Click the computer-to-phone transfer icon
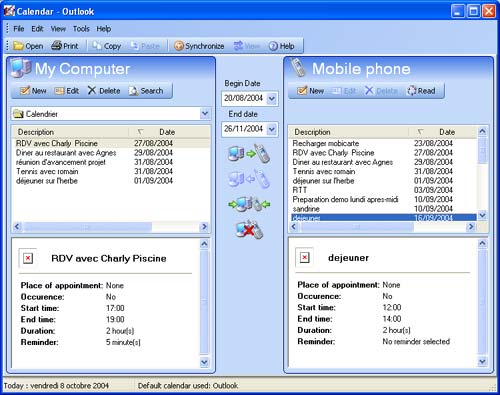 click(249, 154)
